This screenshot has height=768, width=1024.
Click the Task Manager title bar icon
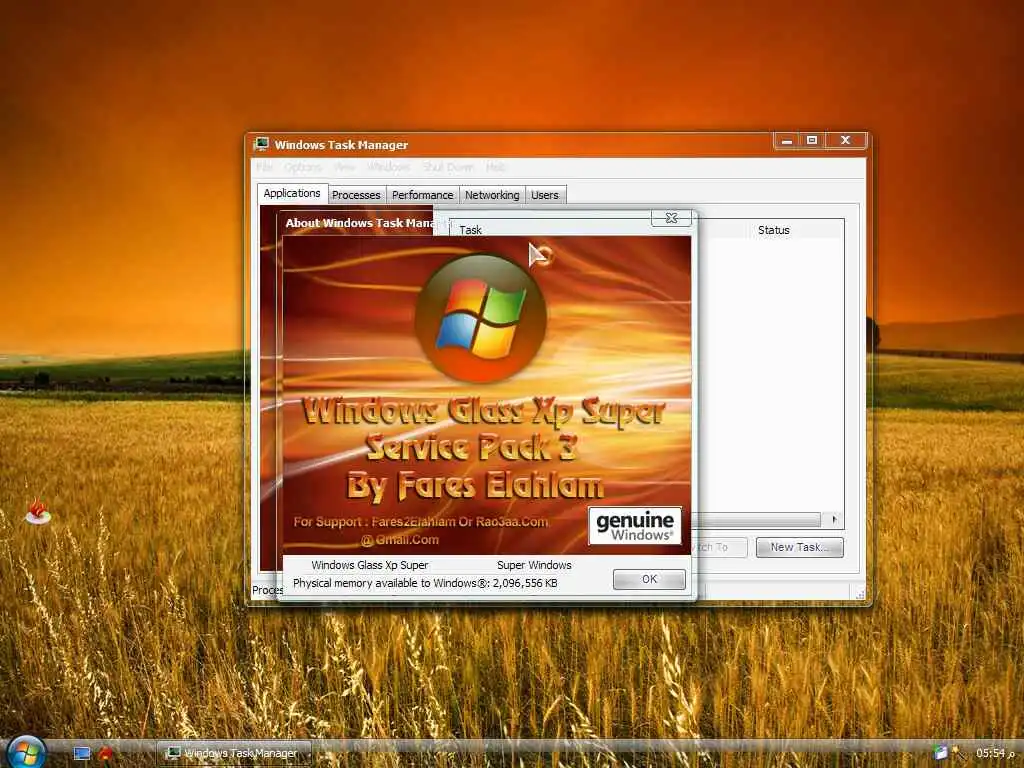(262, 144)
